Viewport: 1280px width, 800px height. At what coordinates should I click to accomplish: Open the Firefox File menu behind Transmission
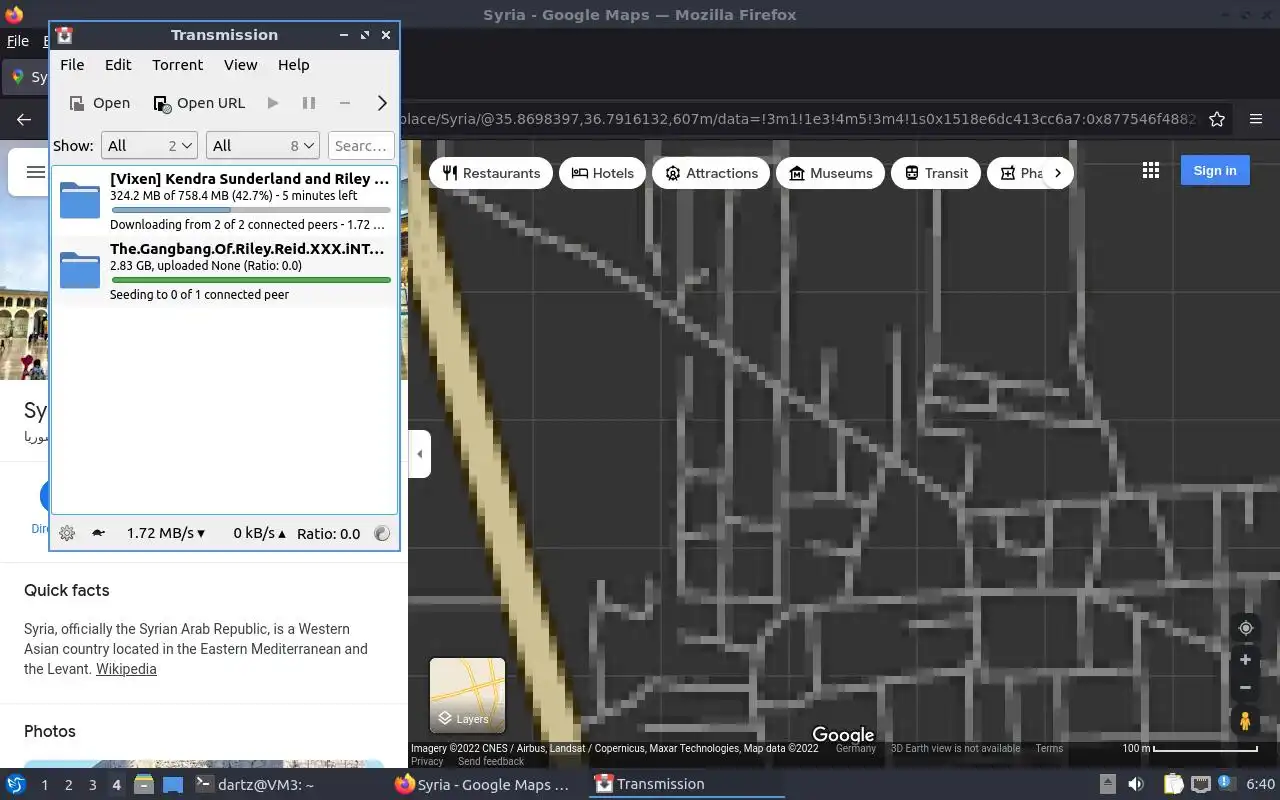[x=18, y=41]
